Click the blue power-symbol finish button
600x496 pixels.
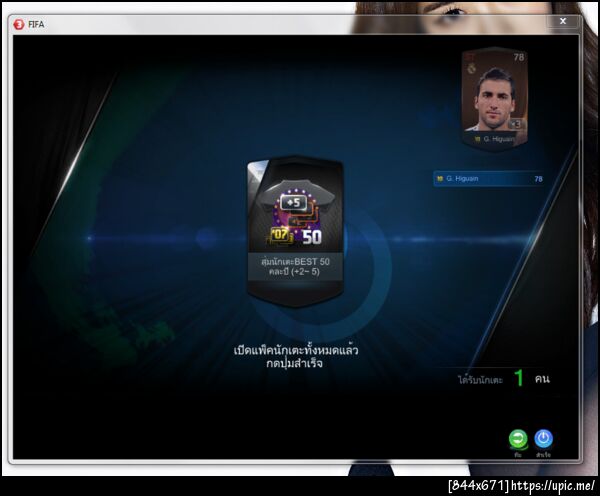coord(543,439)
